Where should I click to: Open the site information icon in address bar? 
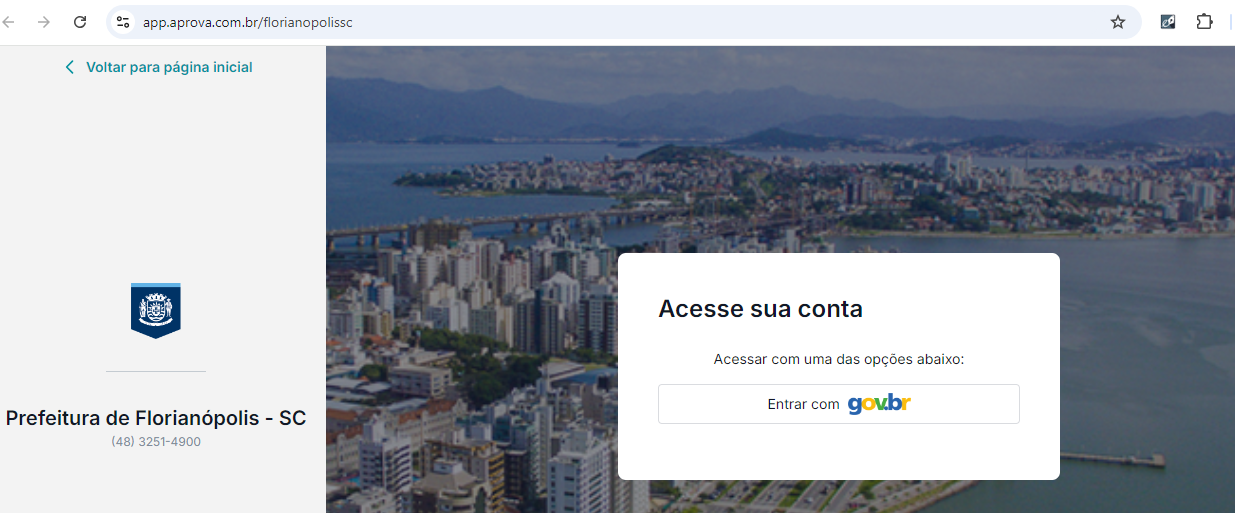coord(123,22)
